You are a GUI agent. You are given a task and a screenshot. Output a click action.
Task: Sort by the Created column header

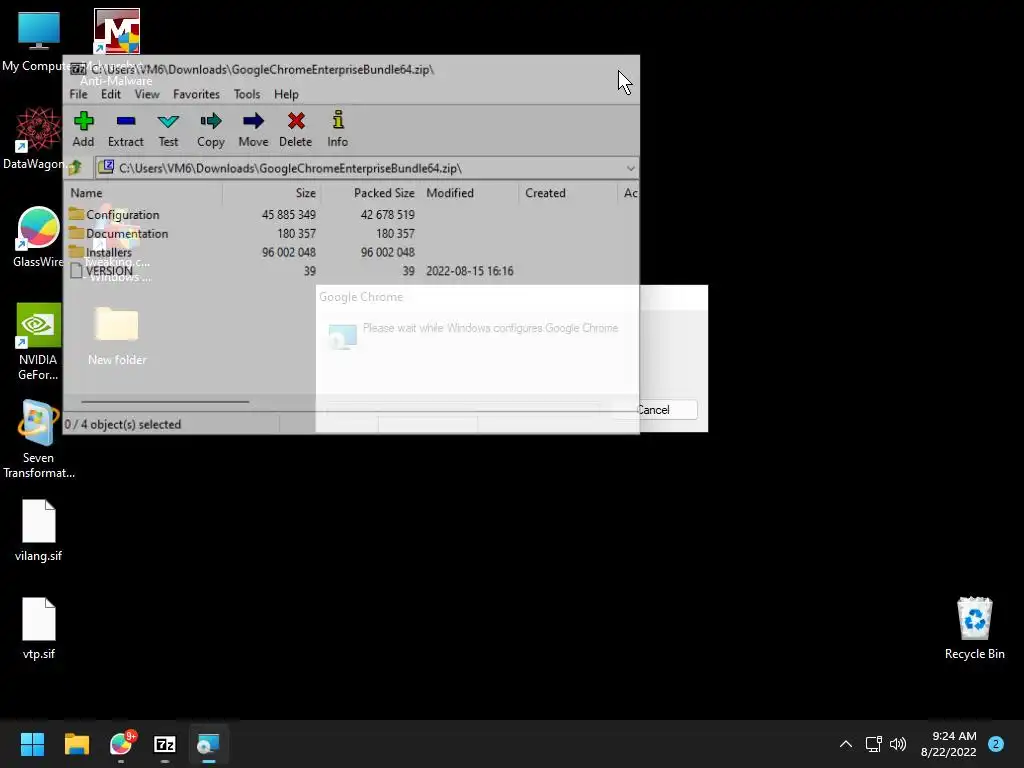568,193
